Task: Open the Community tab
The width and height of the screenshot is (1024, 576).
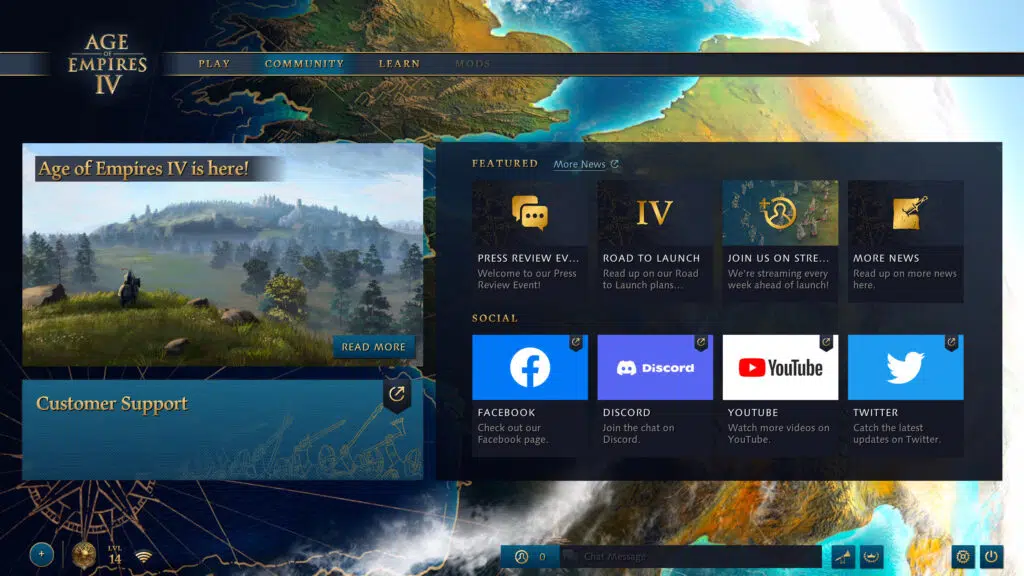Action: [304, 64]
